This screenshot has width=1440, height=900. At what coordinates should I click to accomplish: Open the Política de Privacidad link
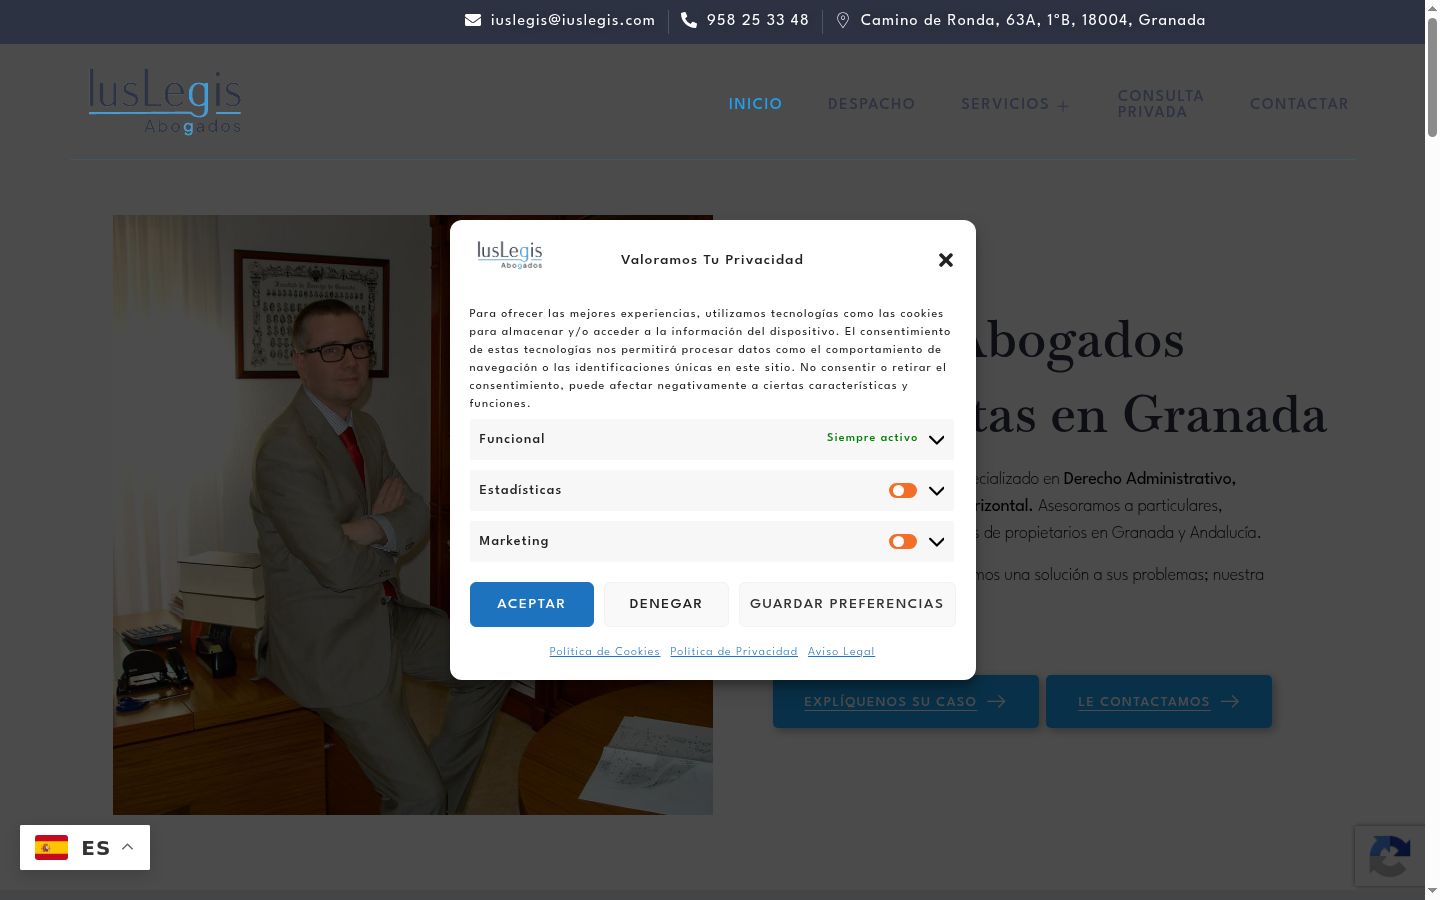coord(734,652)
